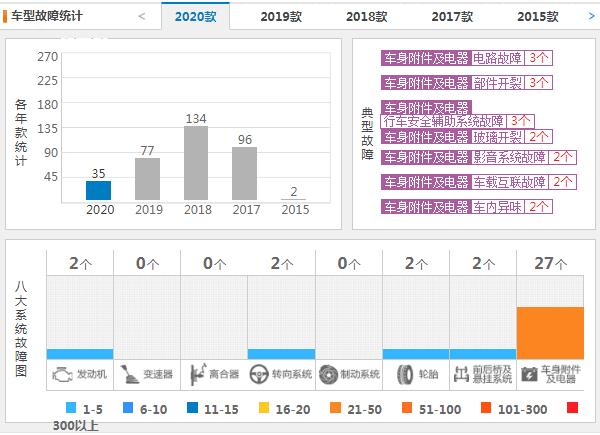Click the 1-5 legend color swatch
Image resolution: width=600 pixels, height=435 pixels.
tap(71, 407)
